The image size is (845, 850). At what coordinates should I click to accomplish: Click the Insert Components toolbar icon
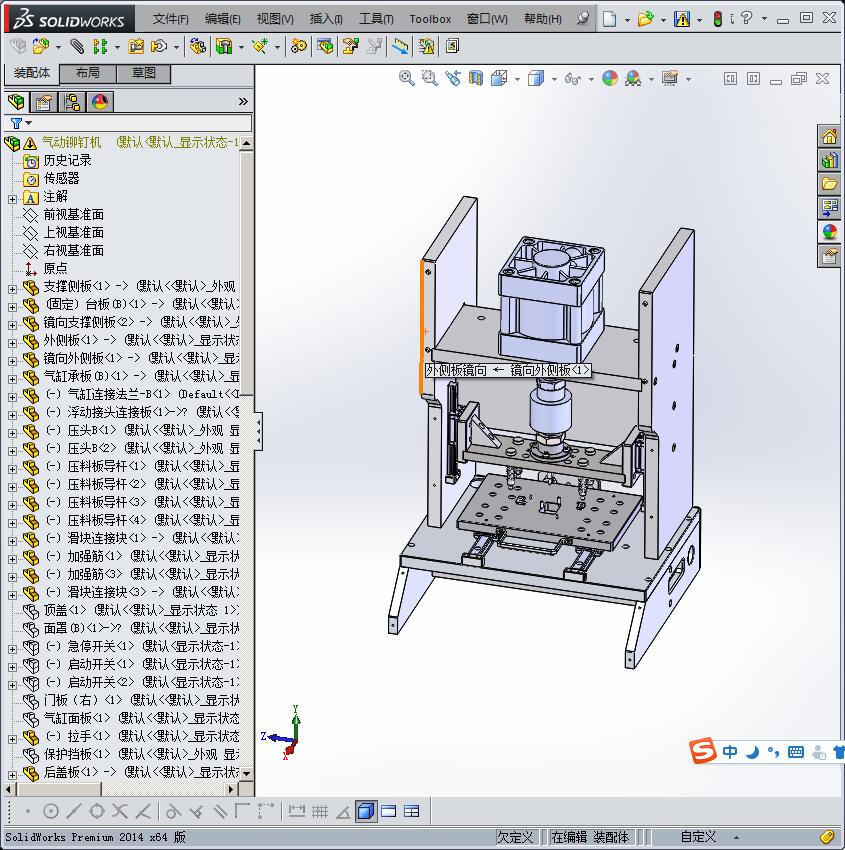[x=40, y=47]
